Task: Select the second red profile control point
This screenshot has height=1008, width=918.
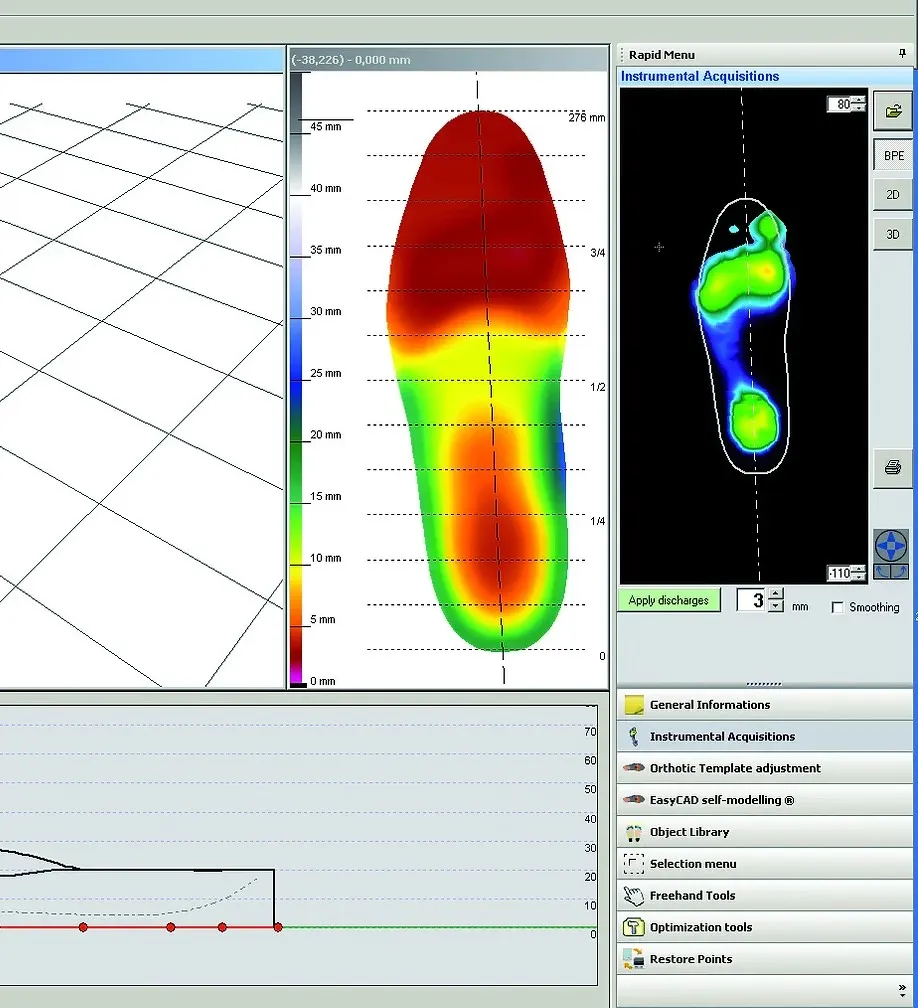Action: (170, 927)
